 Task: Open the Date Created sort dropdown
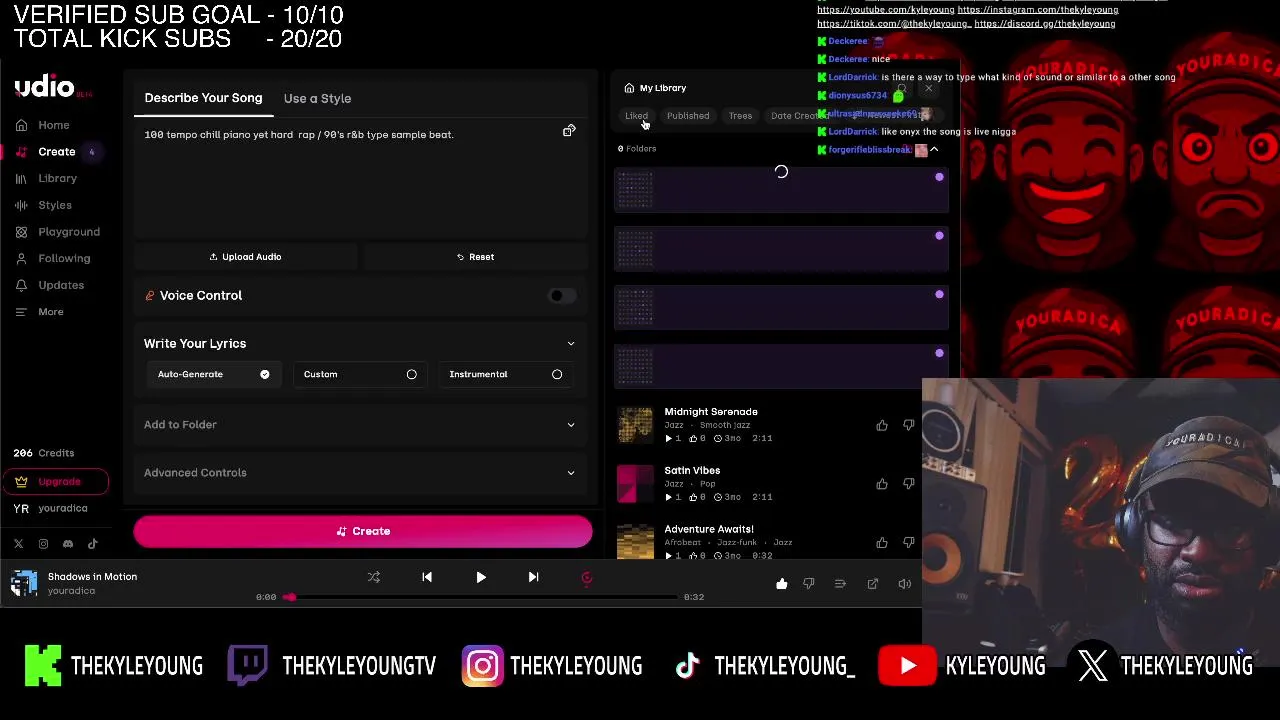pyautogui.click(x=797, y=116)
